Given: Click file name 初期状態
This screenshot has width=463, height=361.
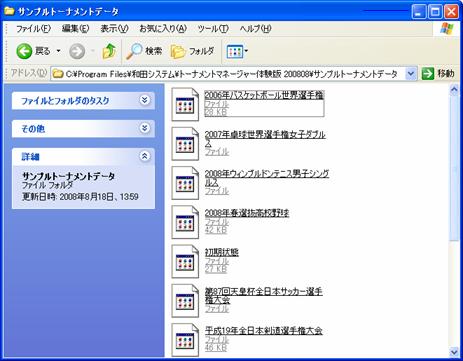Looking at the screenshot, I should [222, 252].
